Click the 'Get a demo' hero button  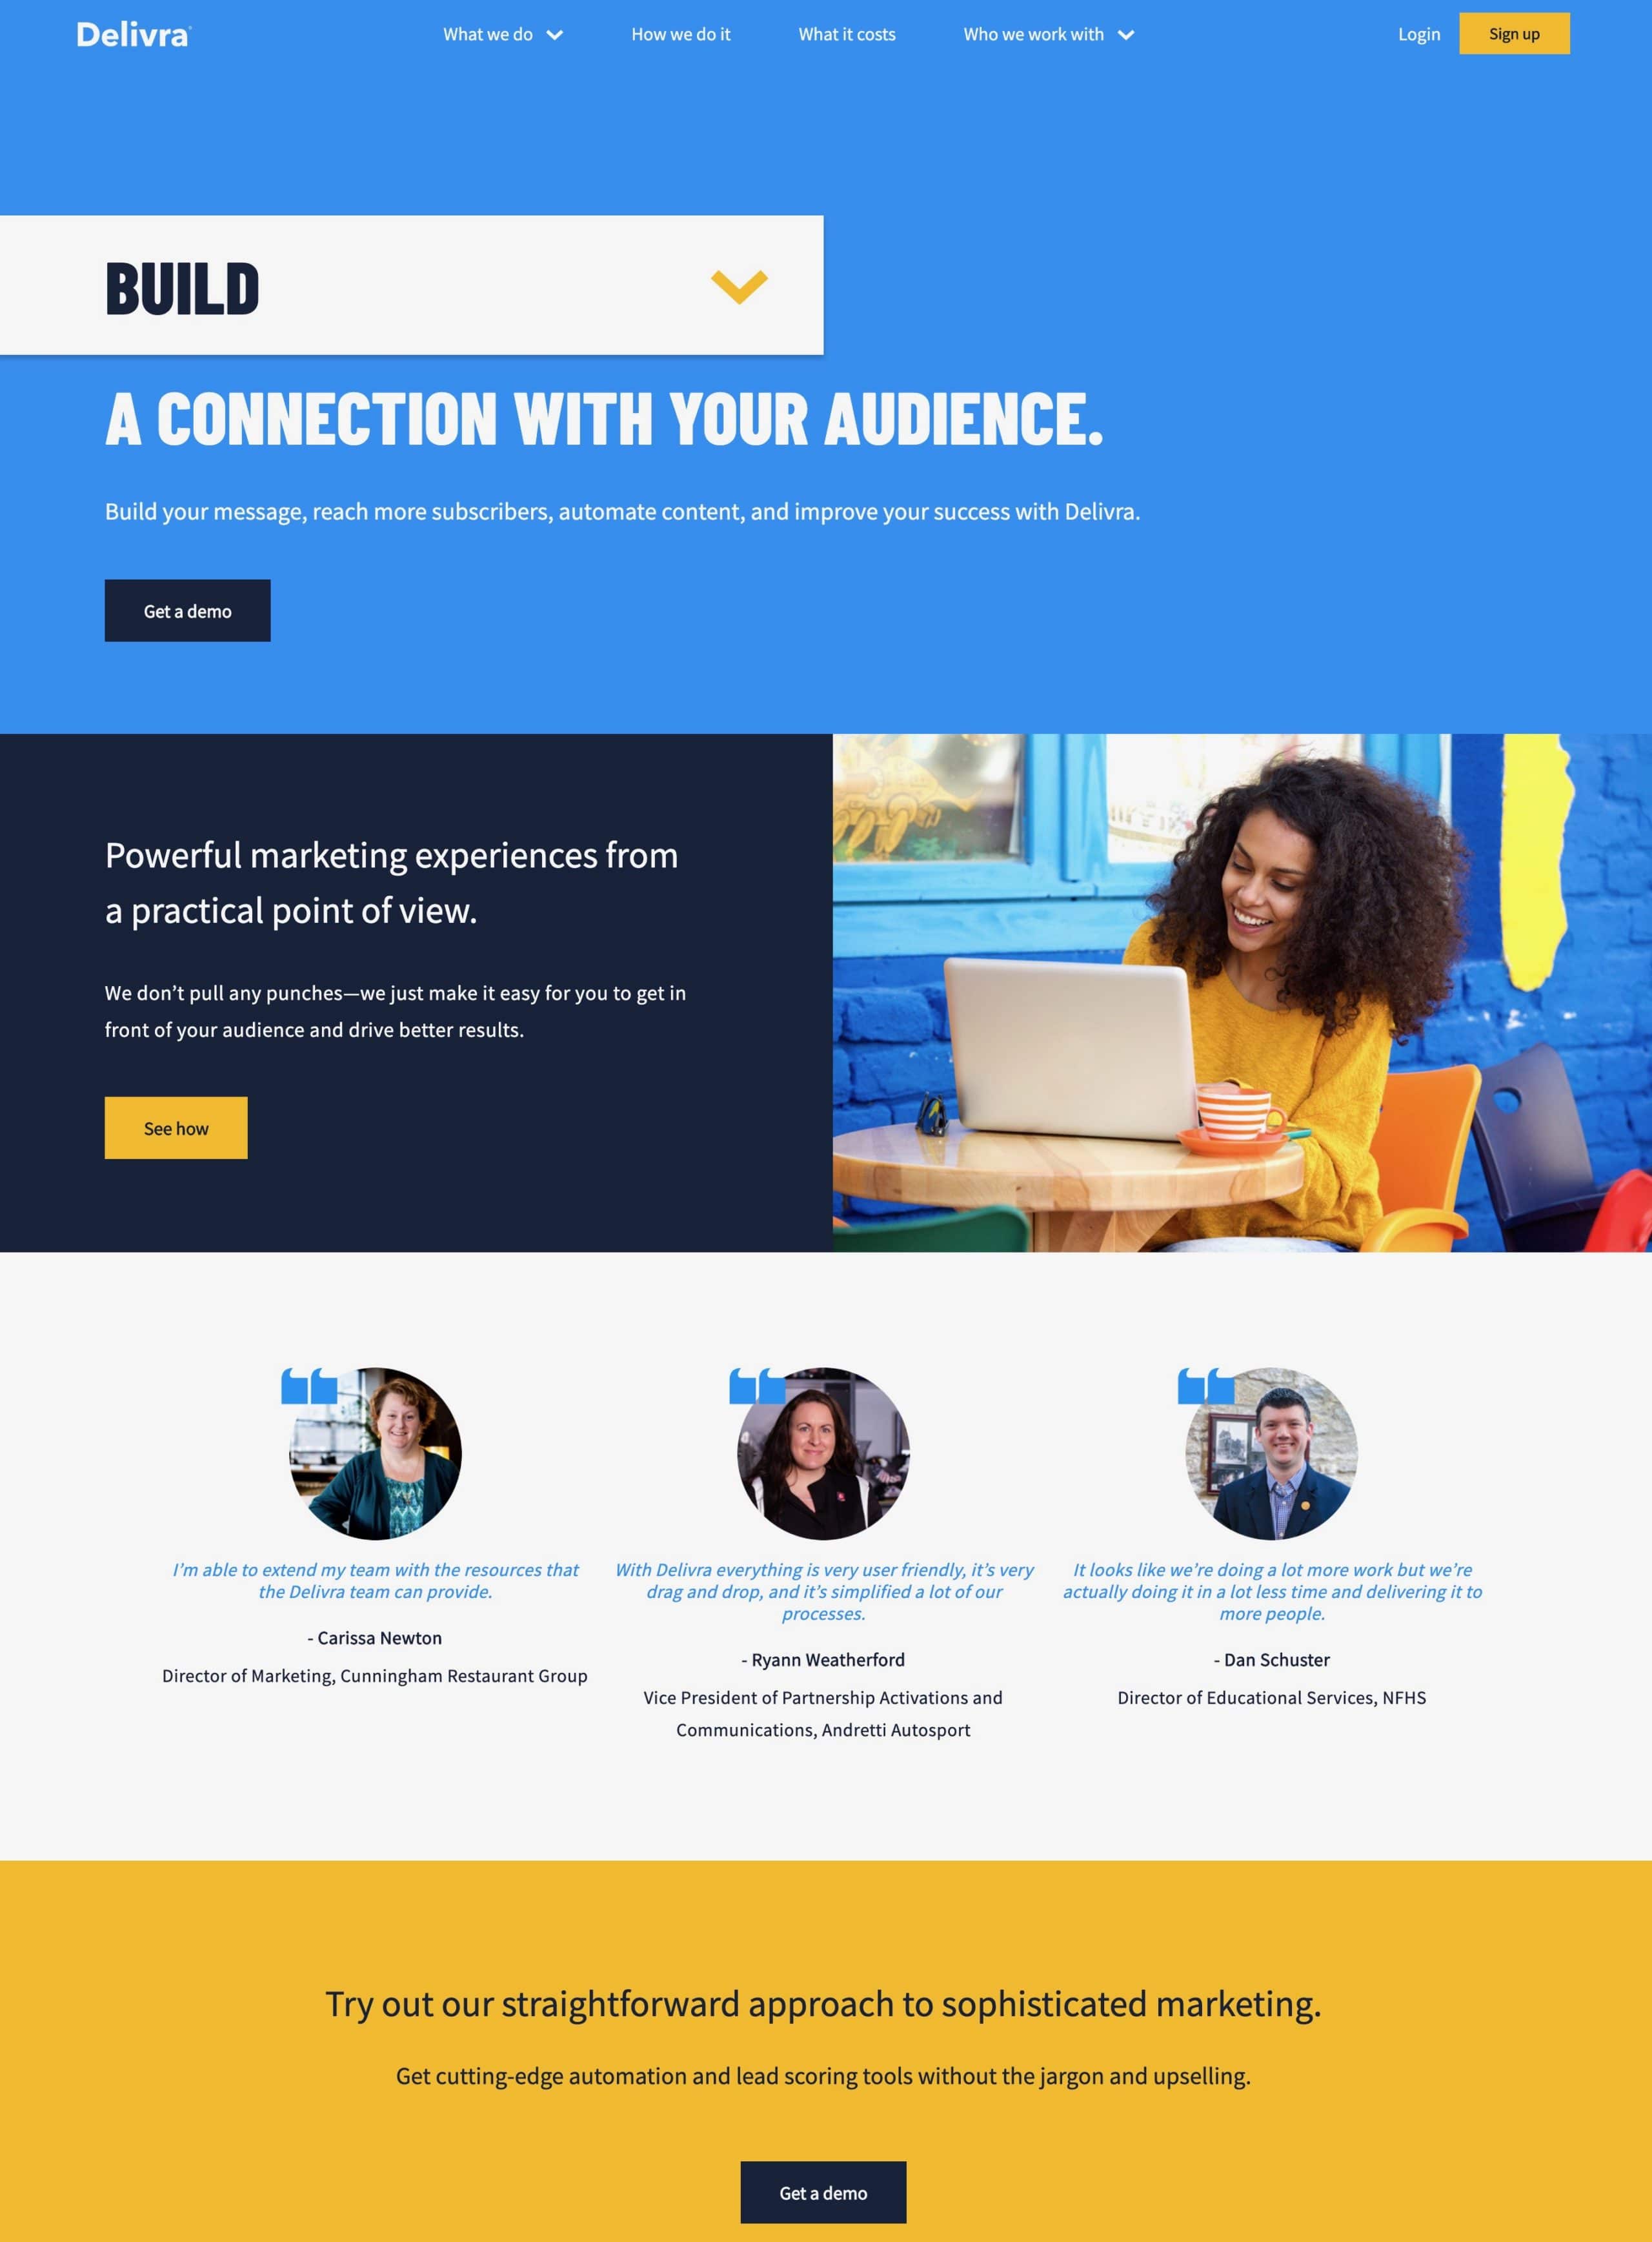tap(188, 609)
